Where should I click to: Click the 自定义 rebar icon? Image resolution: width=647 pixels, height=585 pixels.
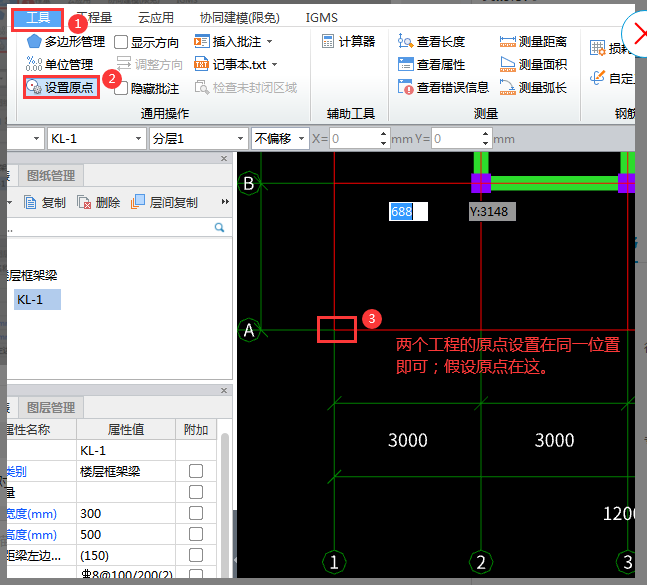pyautogui.click(x=597, y=78)
